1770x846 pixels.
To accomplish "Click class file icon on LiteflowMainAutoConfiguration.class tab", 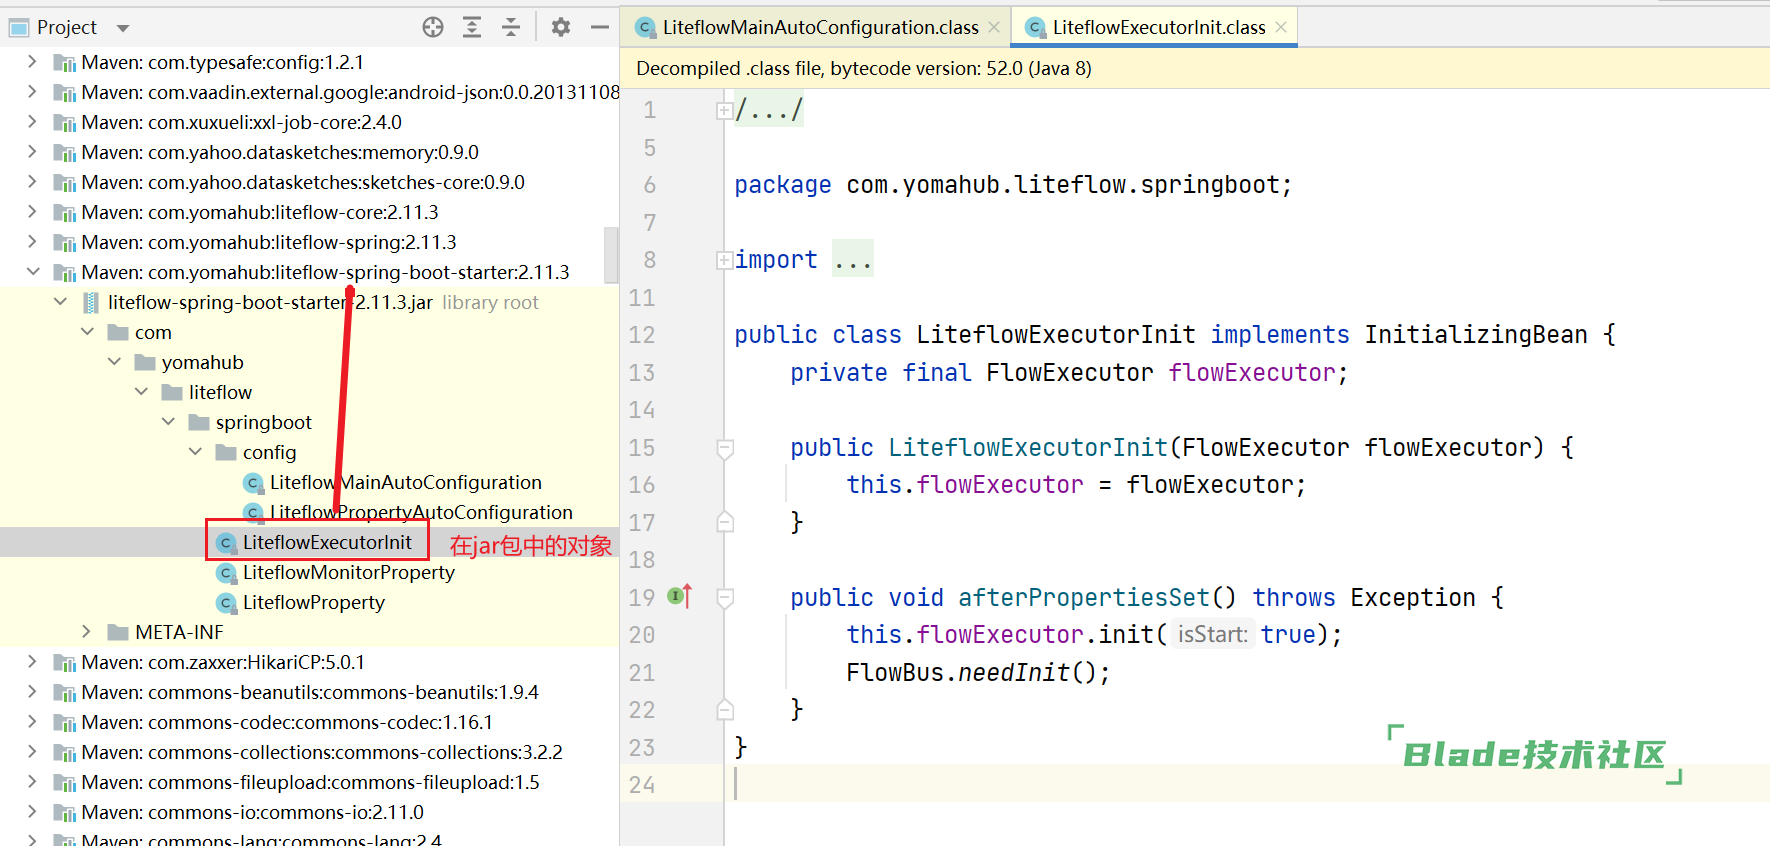I will point(646,27).
